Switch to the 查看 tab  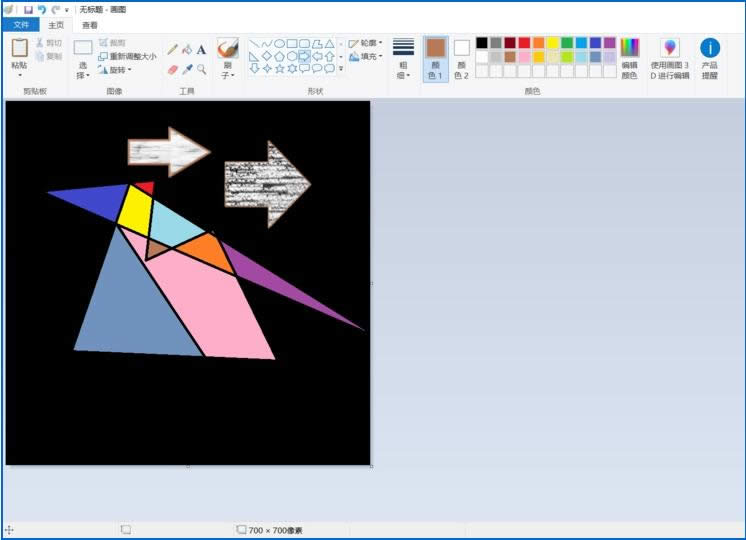[x=90, y=25]
